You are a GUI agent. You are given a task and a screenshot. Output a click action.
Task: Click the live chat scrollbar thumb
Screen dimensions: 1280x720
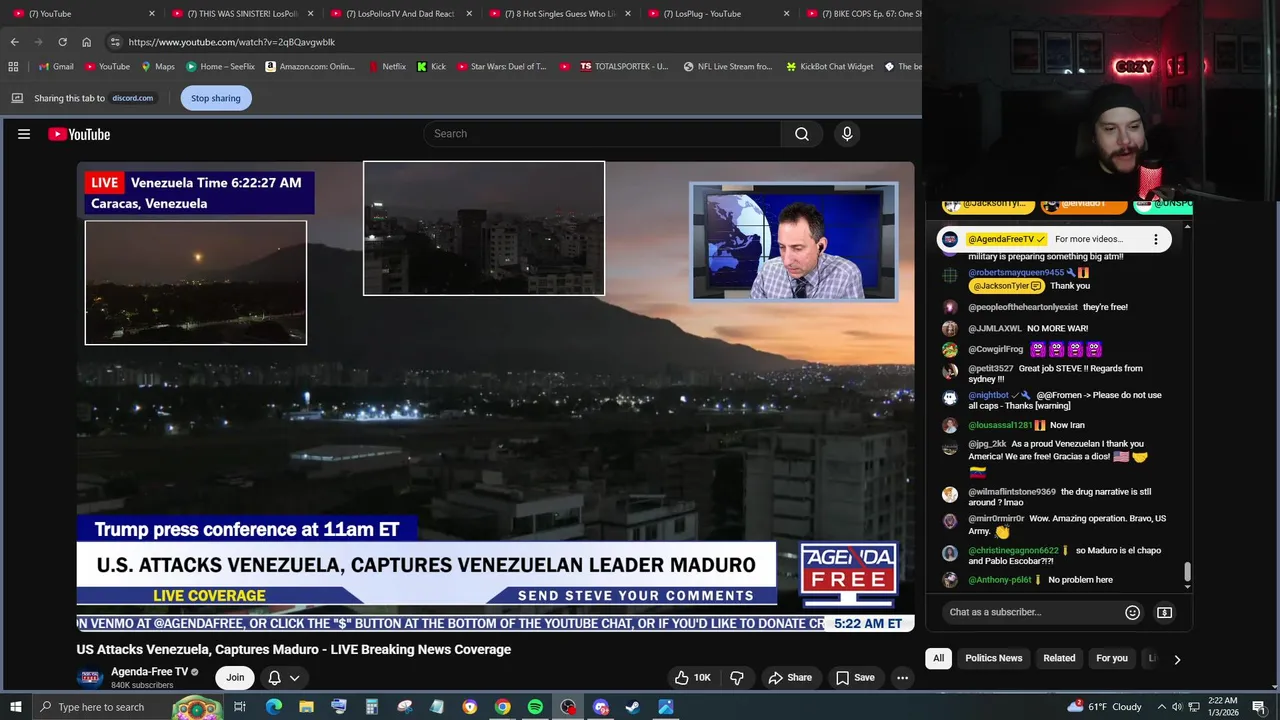tap(1188, 571)
